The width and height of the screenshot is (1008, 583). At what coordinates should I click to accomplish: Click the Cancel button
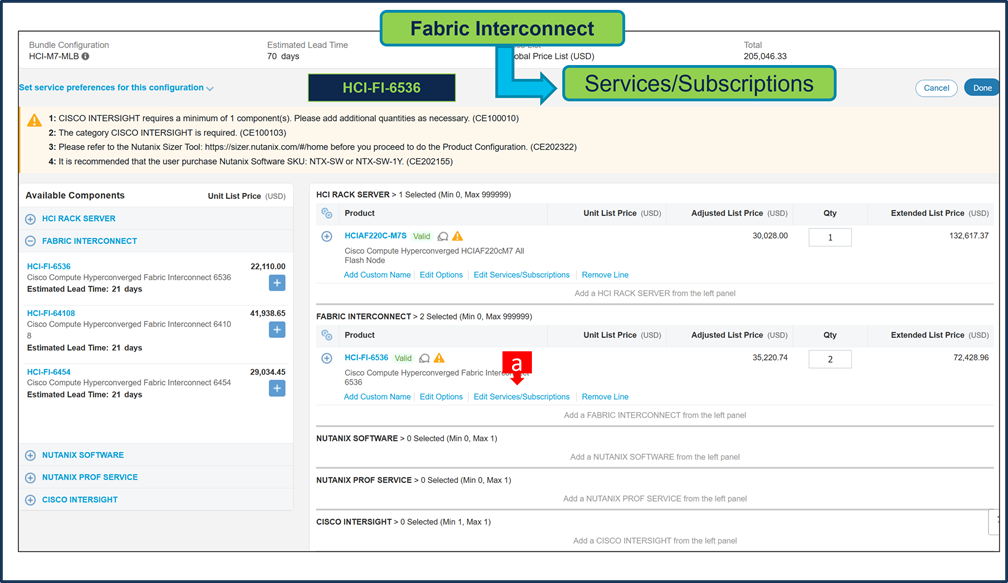point(936,88)
